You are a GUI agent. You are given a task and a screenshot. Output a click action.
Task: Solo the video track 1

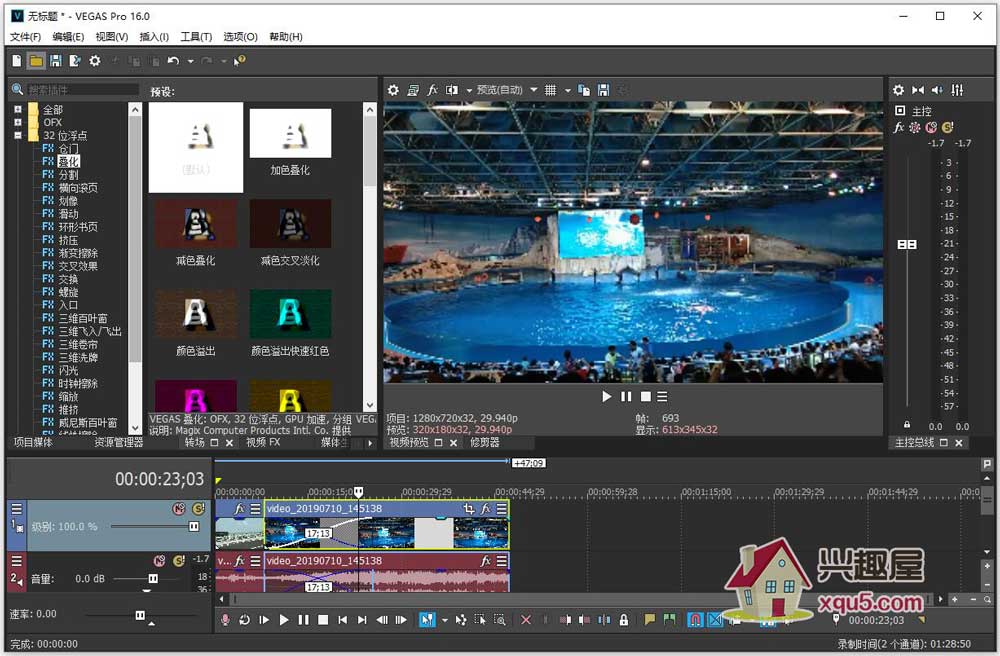(198, 509)
